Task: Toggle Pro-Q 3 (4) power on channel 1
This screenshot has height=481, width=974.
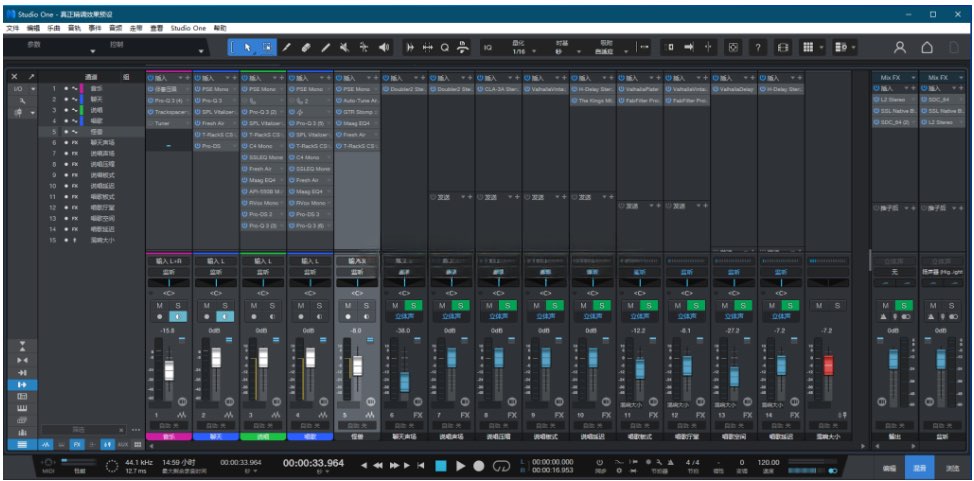Action: coord(151,101)
